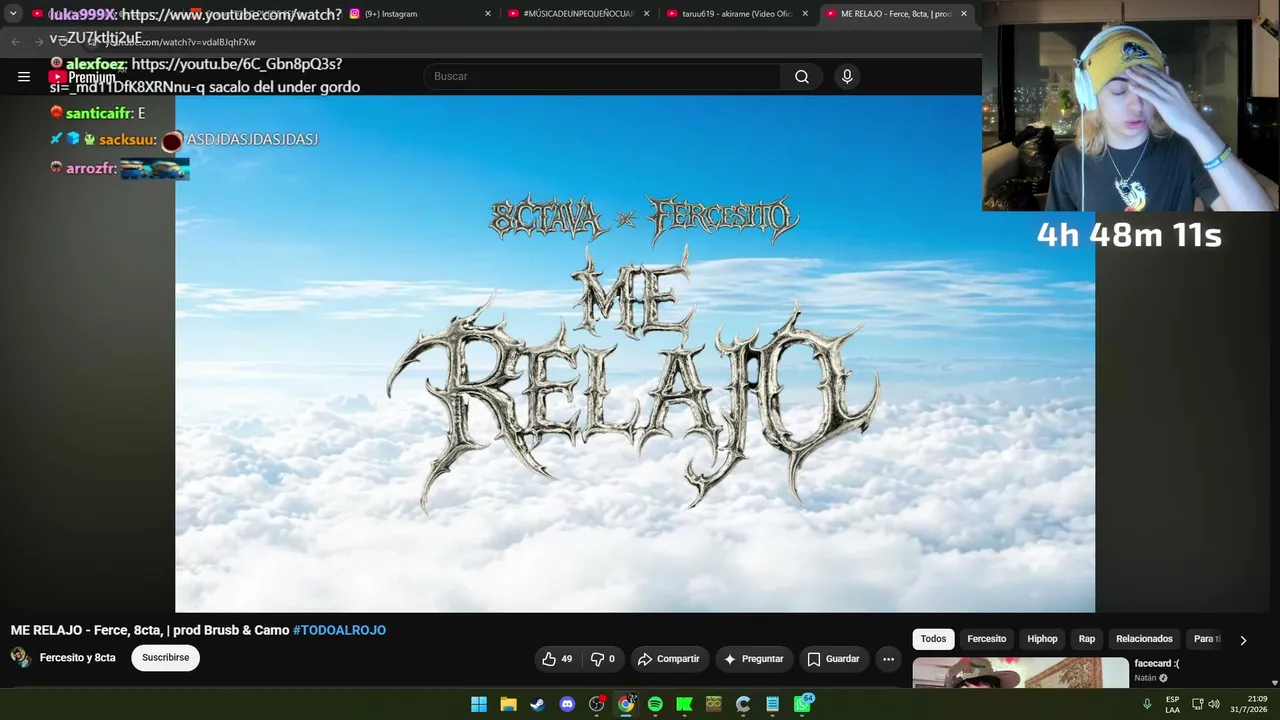
Task: Open more actions three-dot menu
Action: point(888,659)
